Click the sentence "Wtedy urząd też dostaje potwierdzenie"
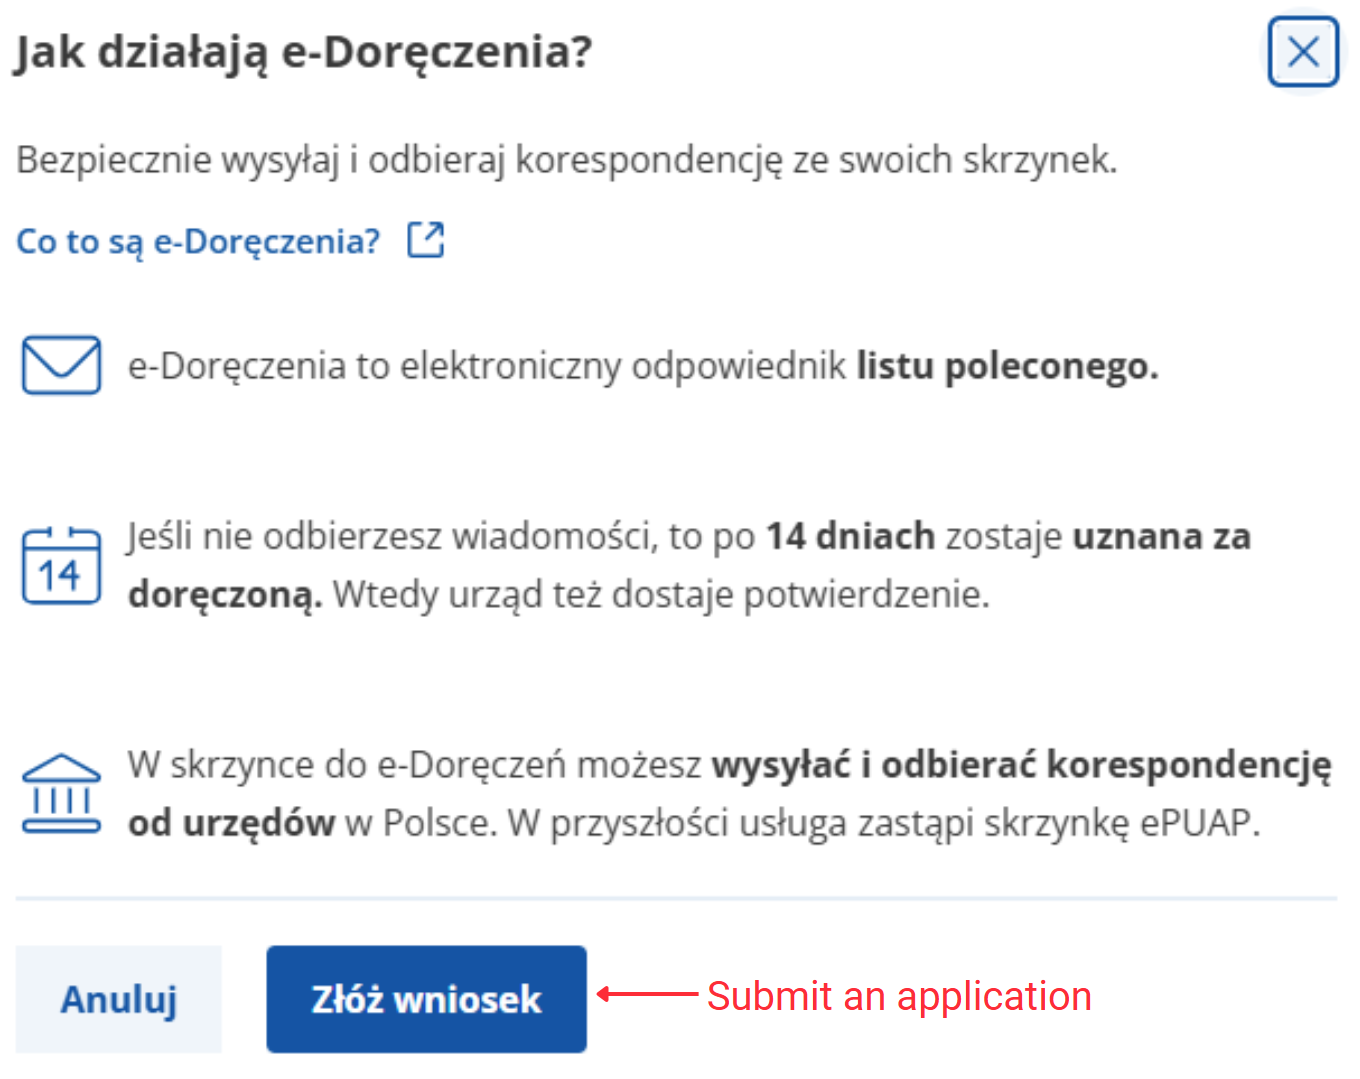 coord(660,595)
